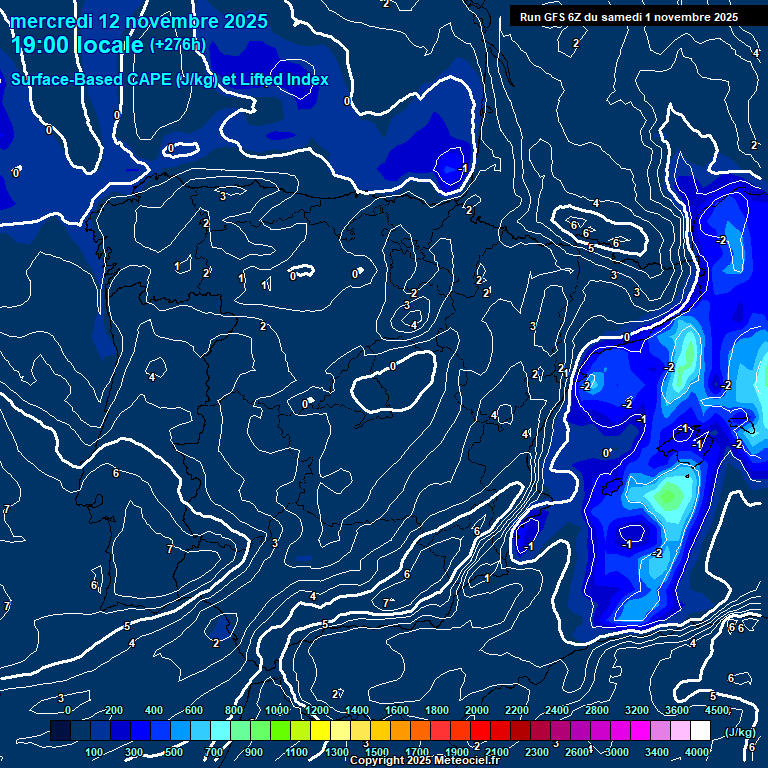
Task: Click the legend value "400"
Action: point(154,710)
